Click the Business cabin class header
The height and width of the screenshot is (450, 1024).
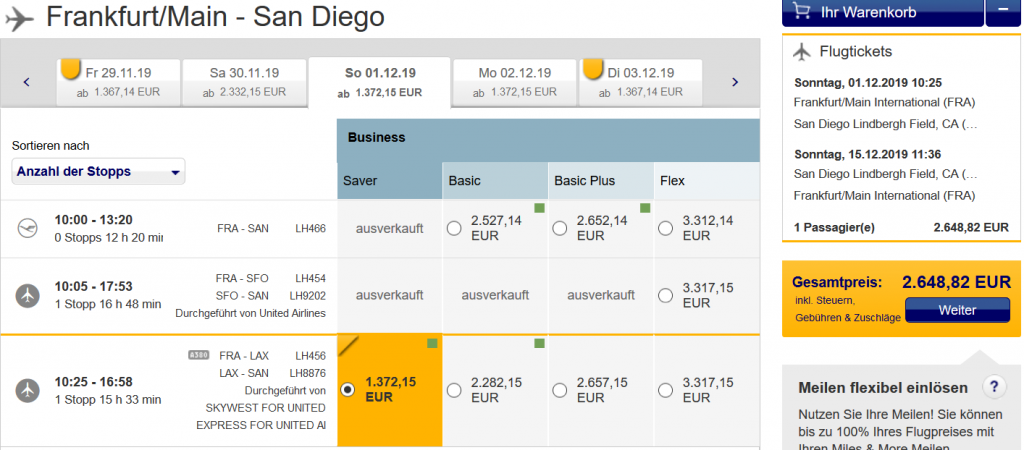tap(549, 140)
